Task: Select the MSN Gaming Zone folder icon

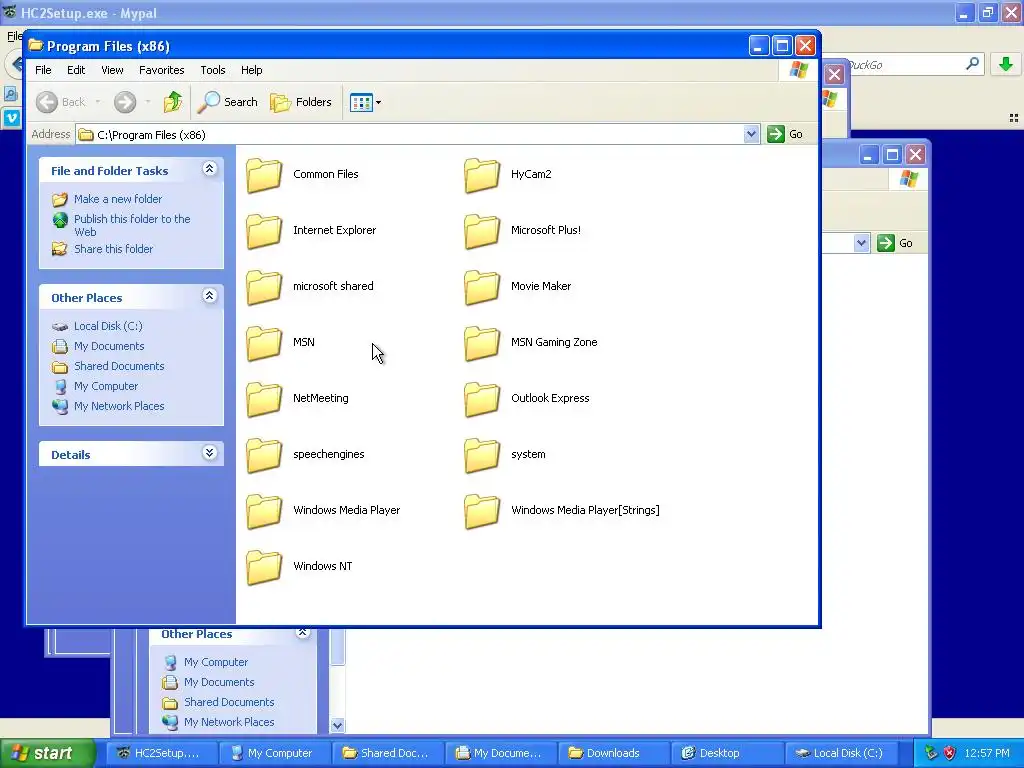Action: (x=482, y=344)
